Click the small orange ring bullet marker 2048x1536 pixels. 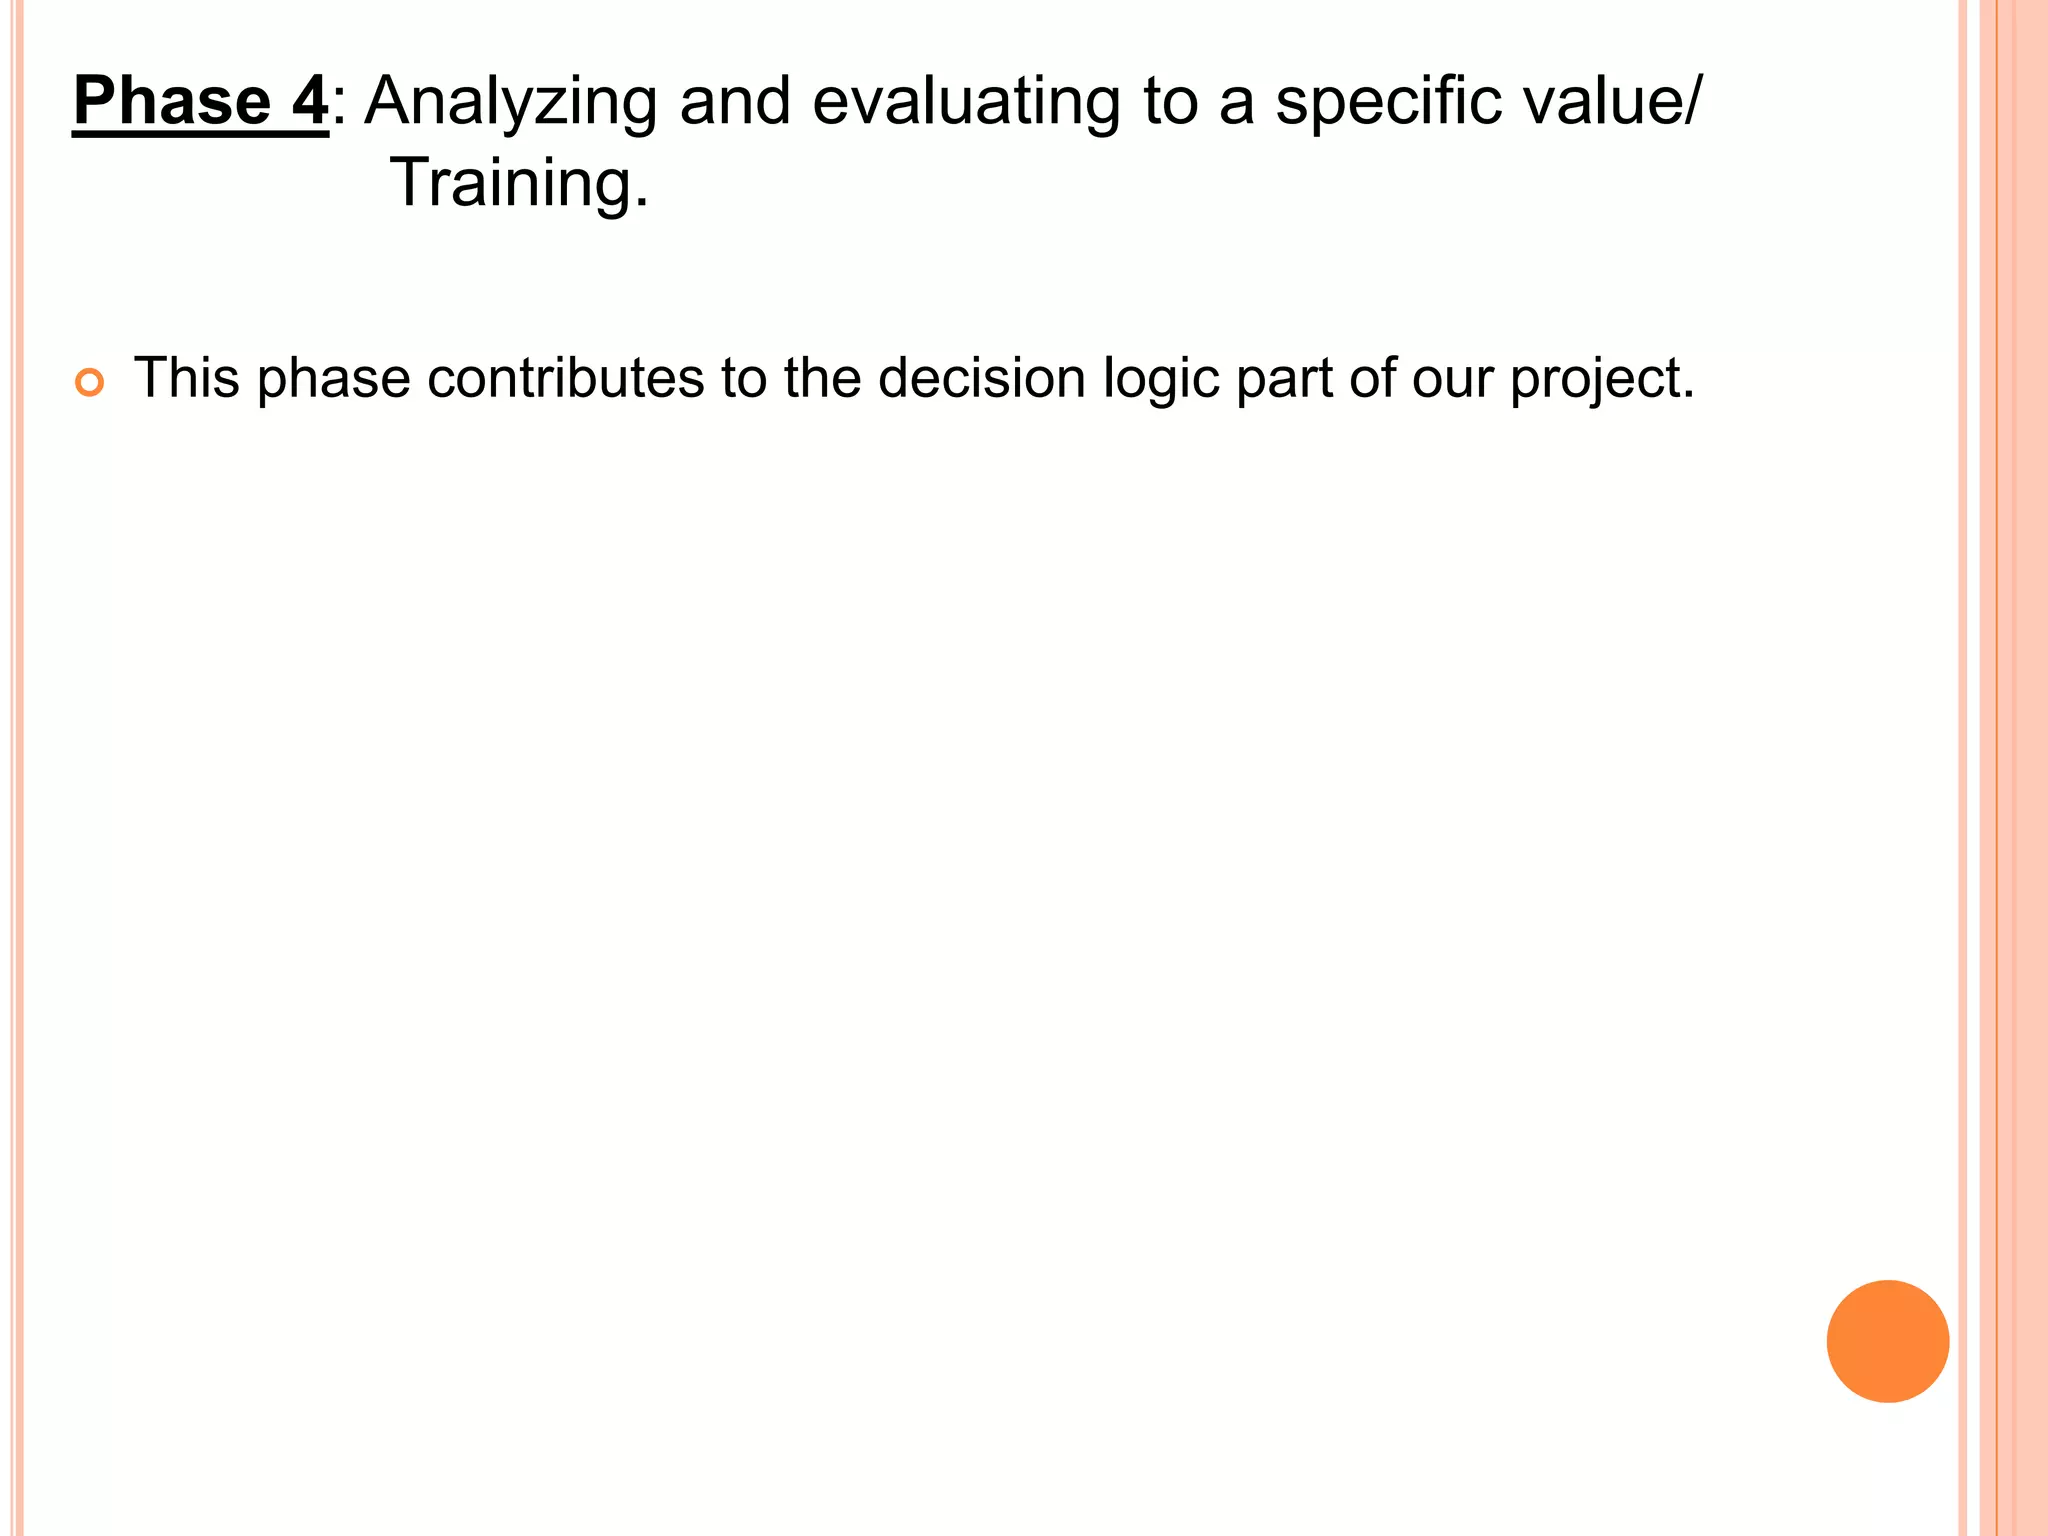pos(89,384)
